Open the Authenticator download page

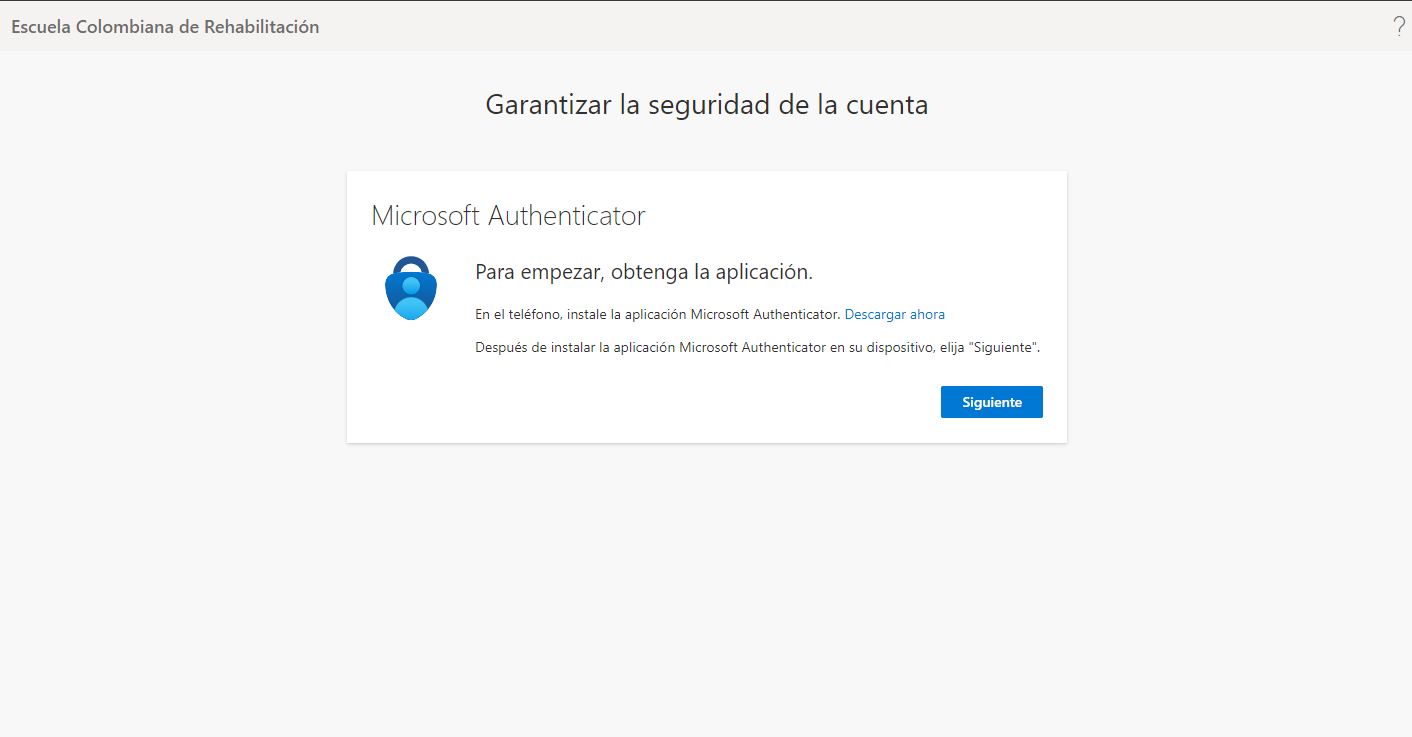coord(894,314)
